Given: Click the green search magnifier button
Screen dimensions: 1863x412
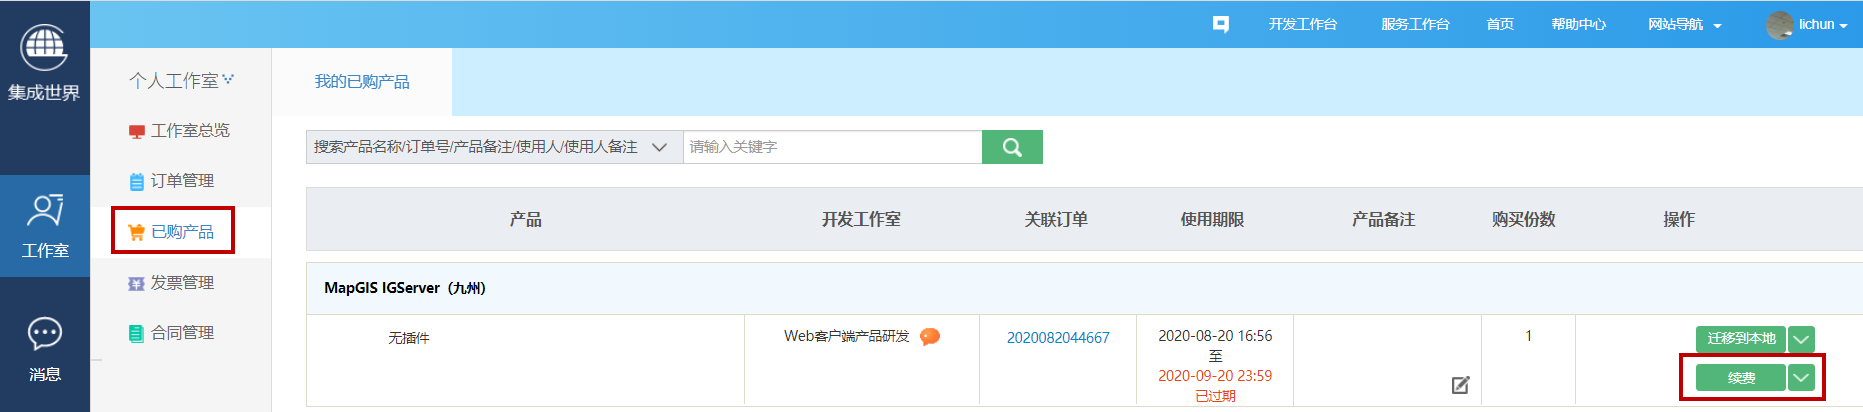Looking at the screenshot, I should 1012,147.
